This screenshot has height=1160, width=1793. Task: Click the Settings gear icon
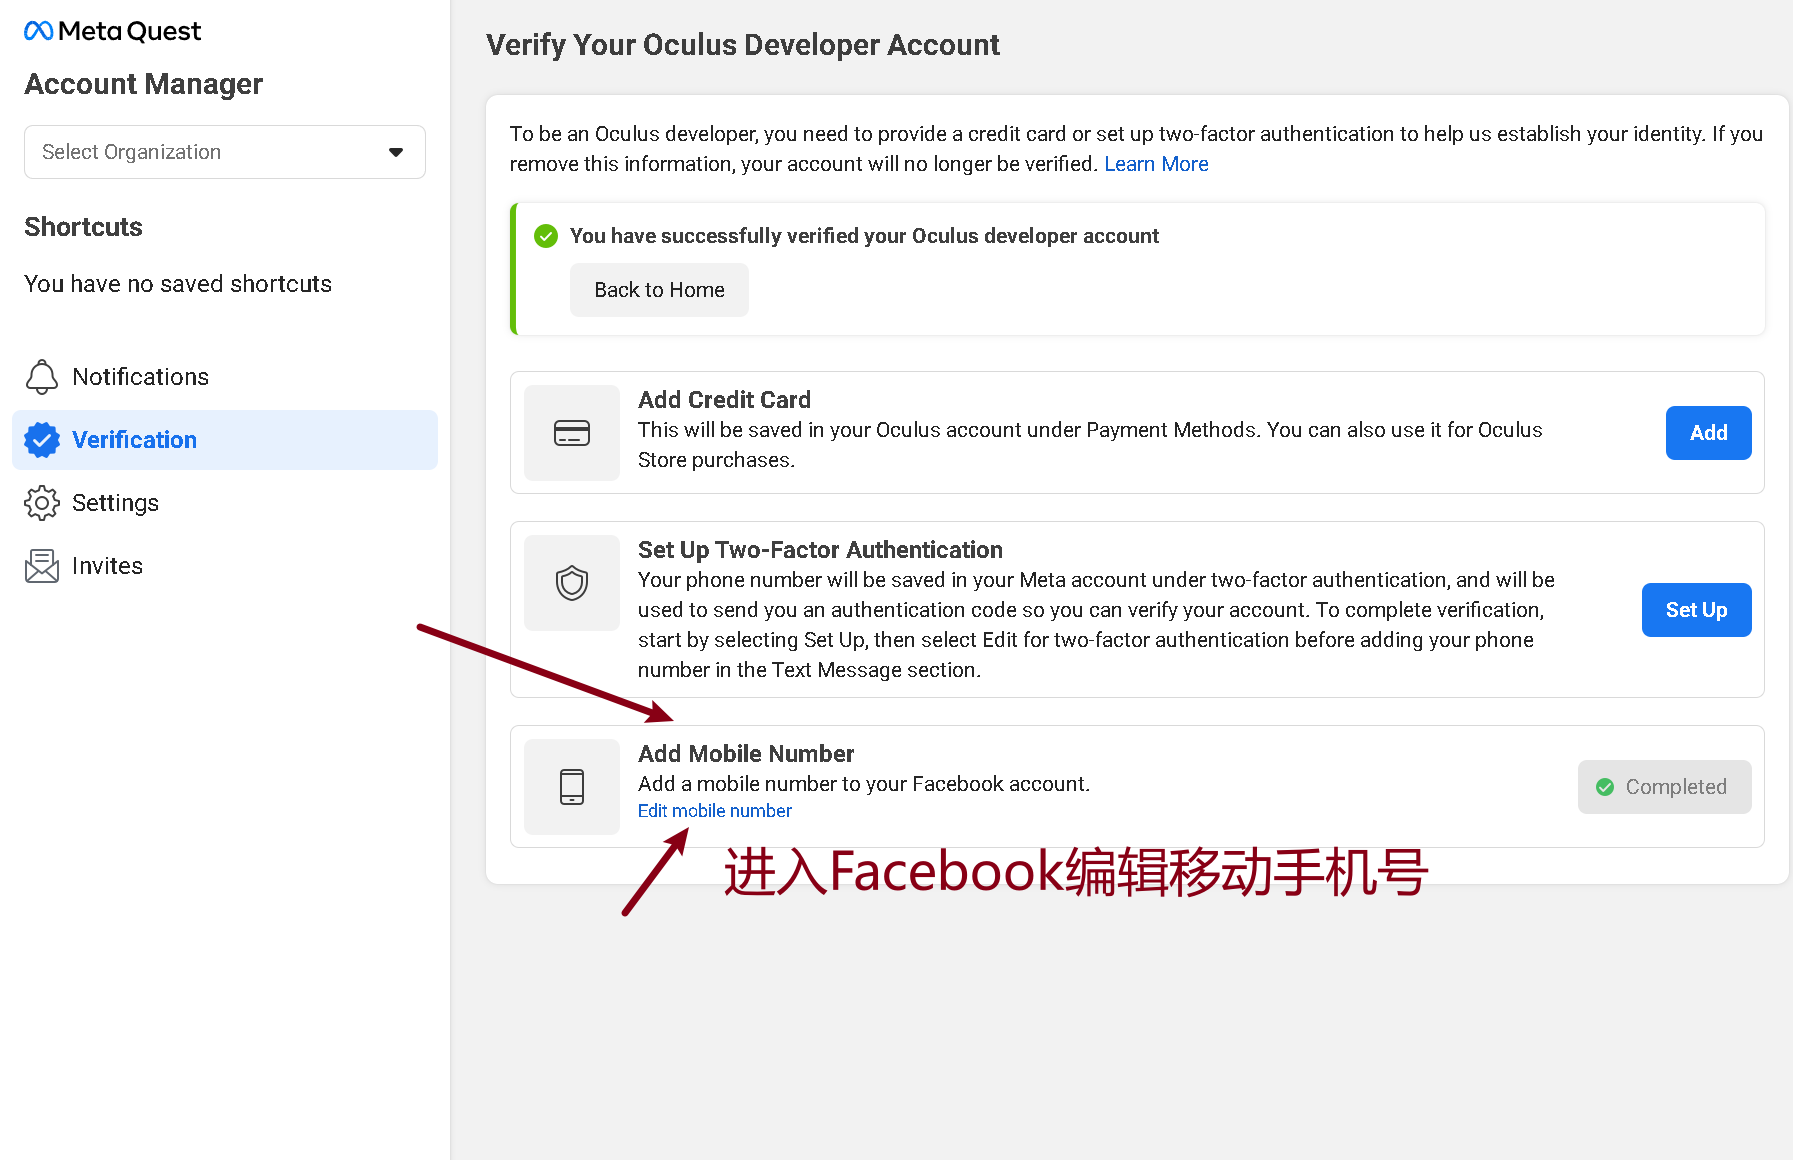[x=42, y=503]
